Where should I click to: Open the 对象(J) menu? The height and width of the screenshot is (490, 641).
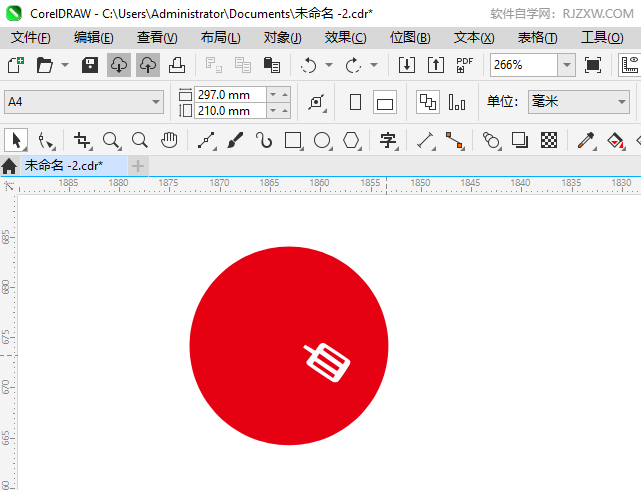[x=282, y=38]
